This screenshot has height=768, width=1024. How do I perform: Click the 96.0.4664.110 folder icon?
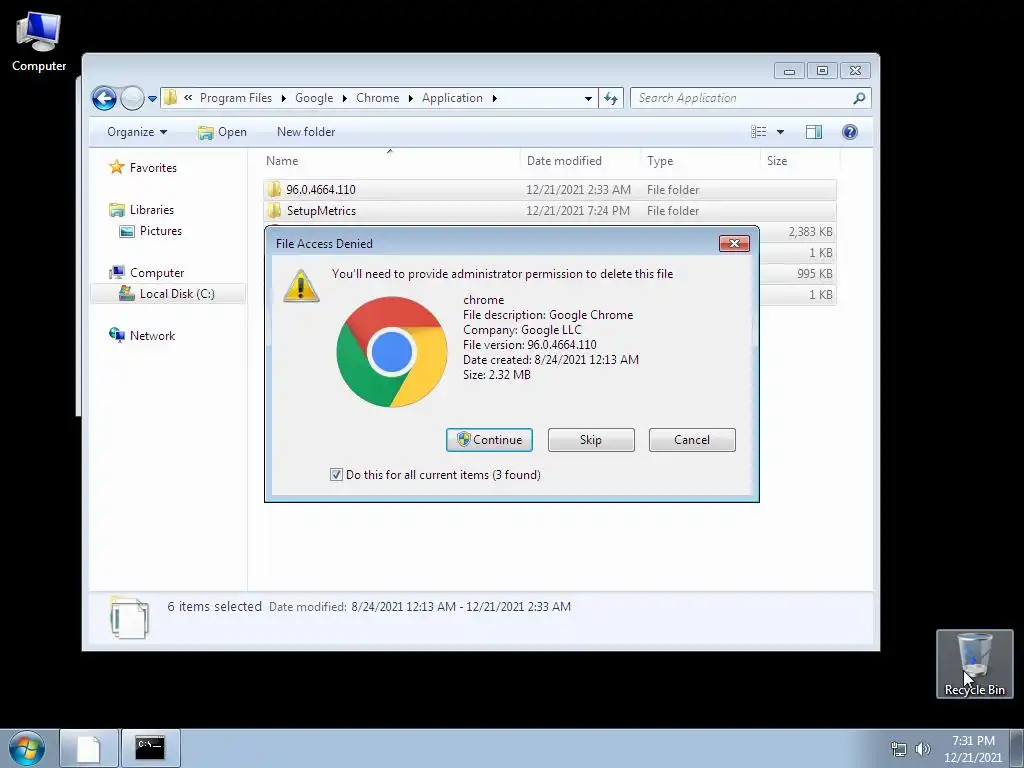tap(274, 189)
